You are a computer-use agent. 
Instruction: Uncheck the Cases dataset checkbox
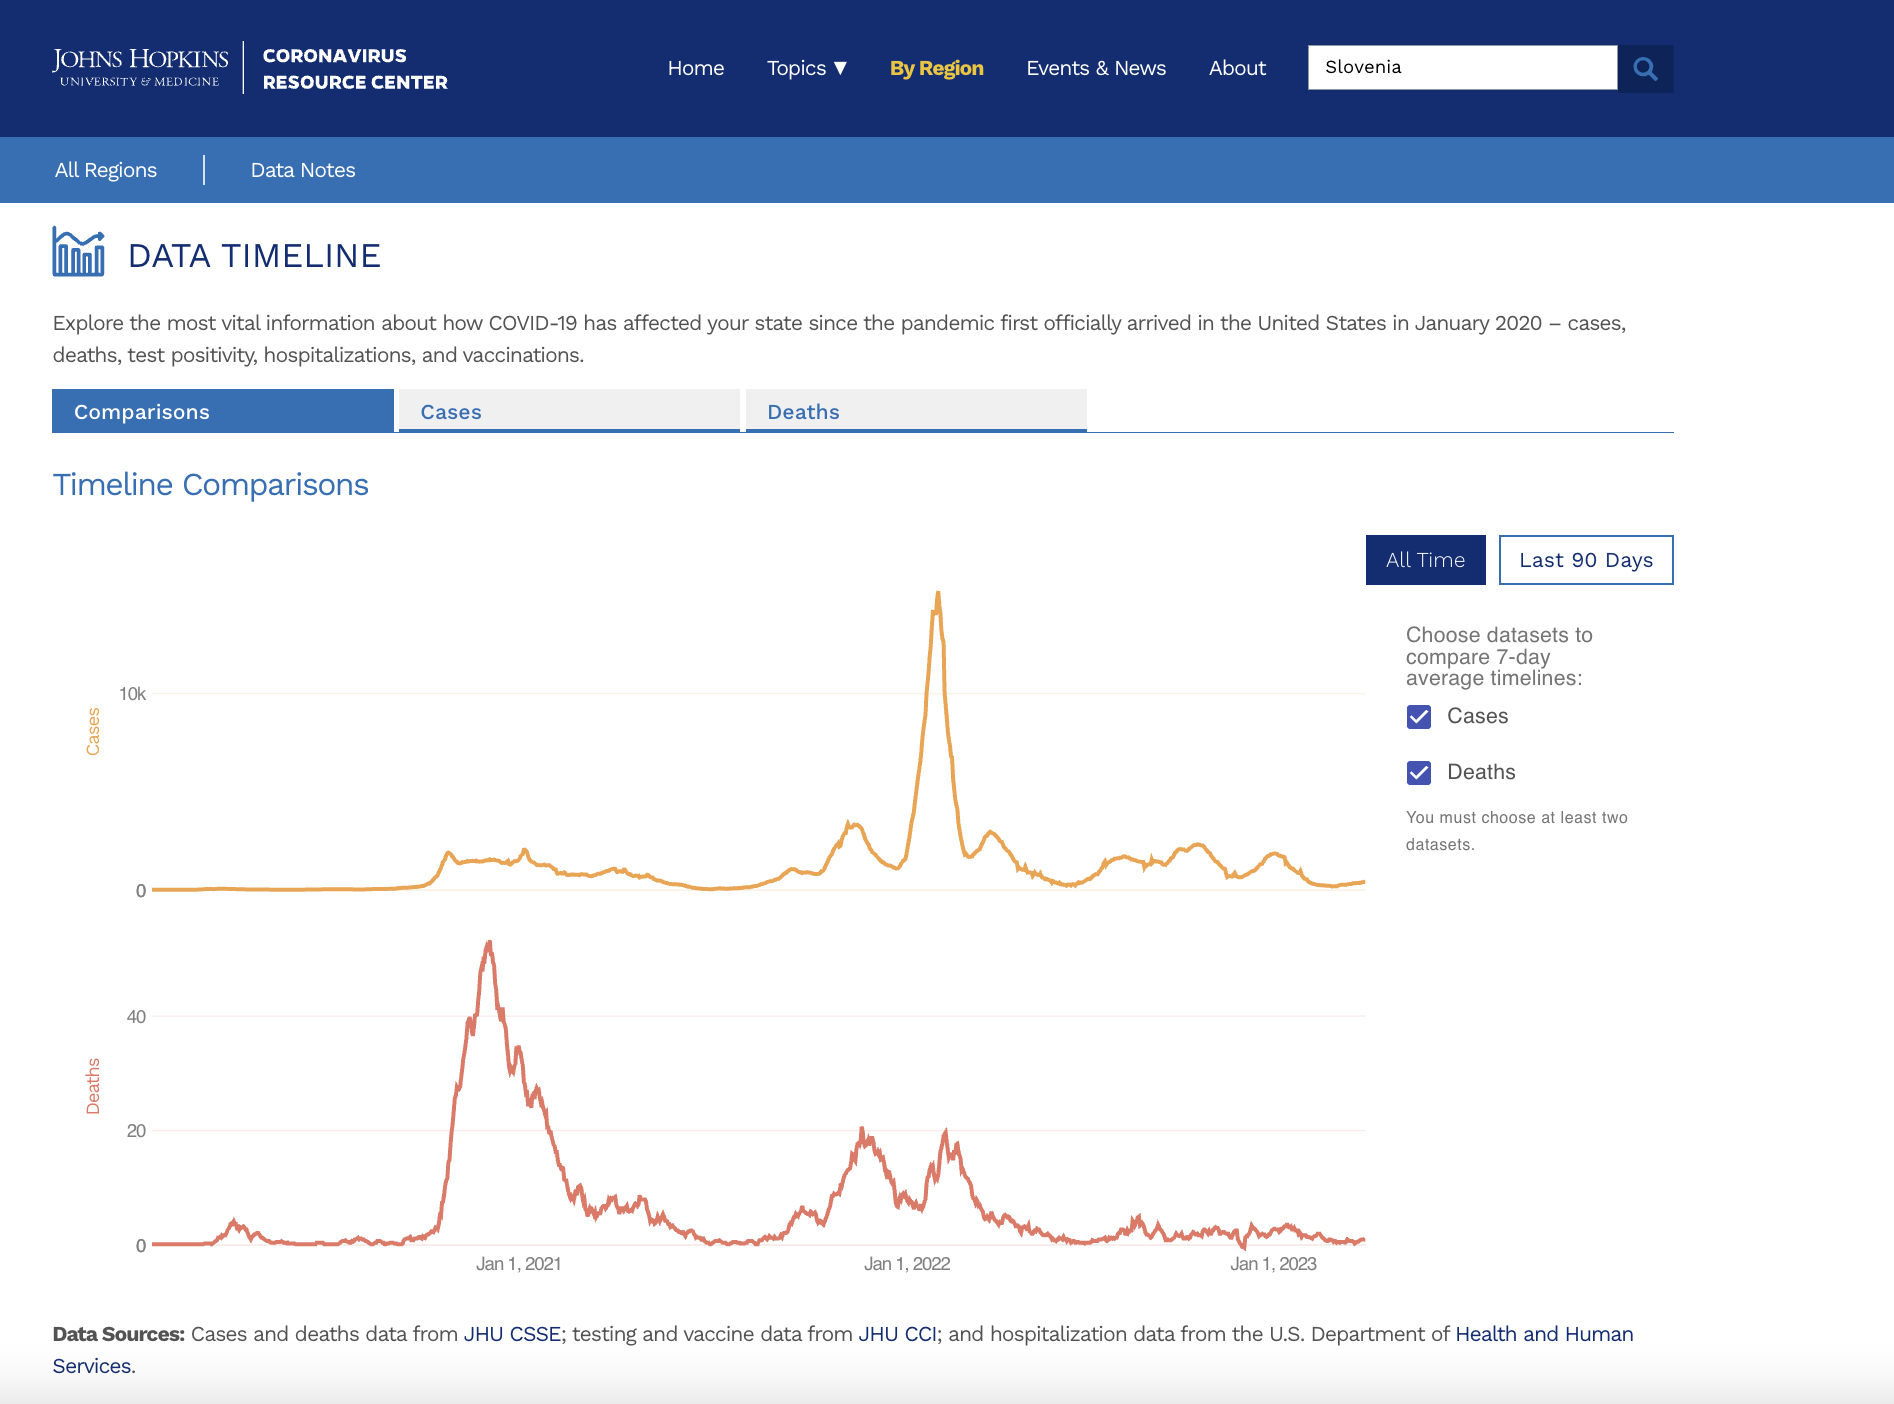[x=1418, y=716]
